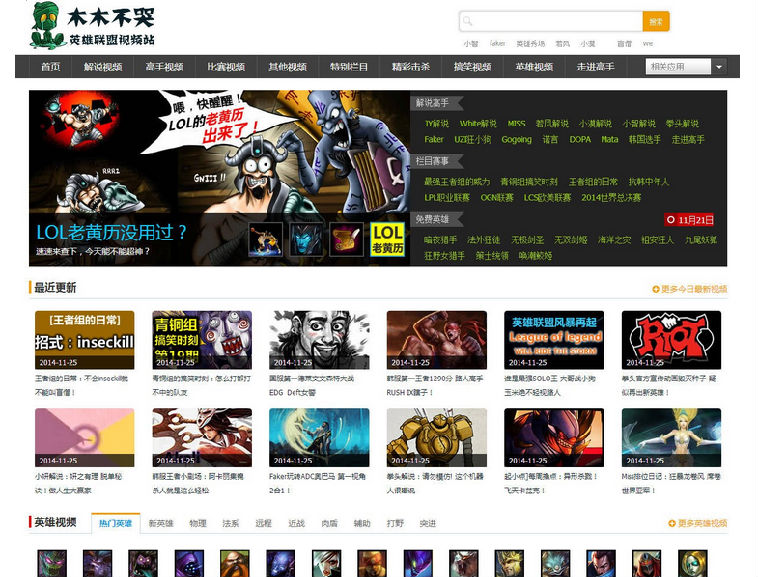
Task: Open 特别栏目 in the navigation bar
Action: pos(349,67)
